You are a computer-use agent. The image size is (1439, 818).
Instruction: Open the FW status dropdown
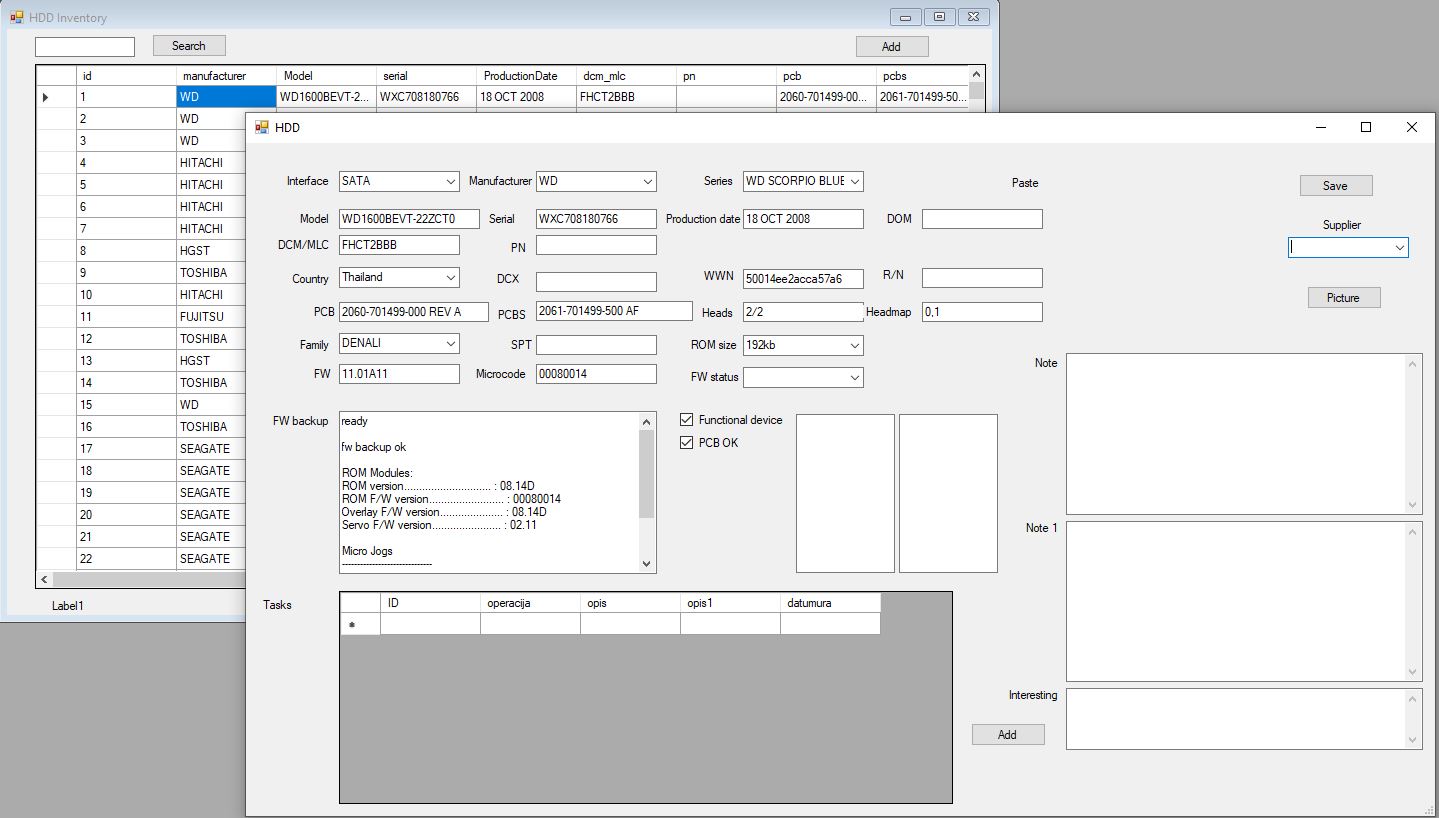[x=854, y=377]
